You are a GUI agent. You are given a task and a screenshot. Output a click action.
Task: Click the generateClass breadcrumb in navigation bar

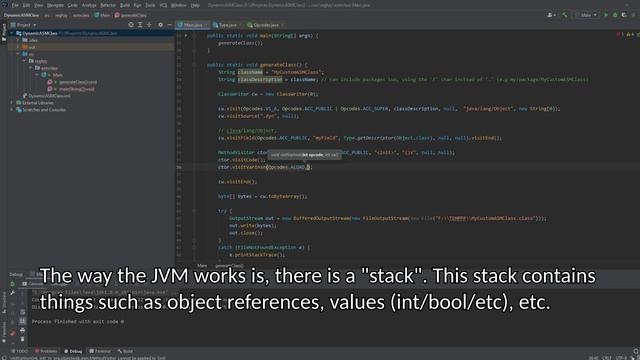(131, 15)
